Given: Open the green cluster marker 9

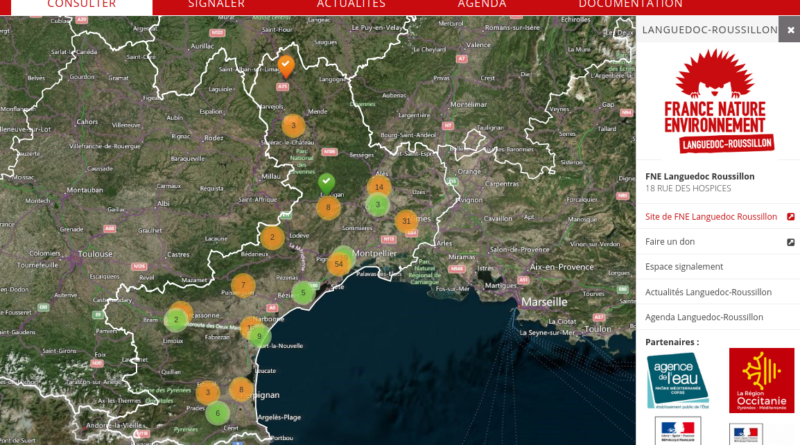Looking at the screenshot, I should point(259,336).
